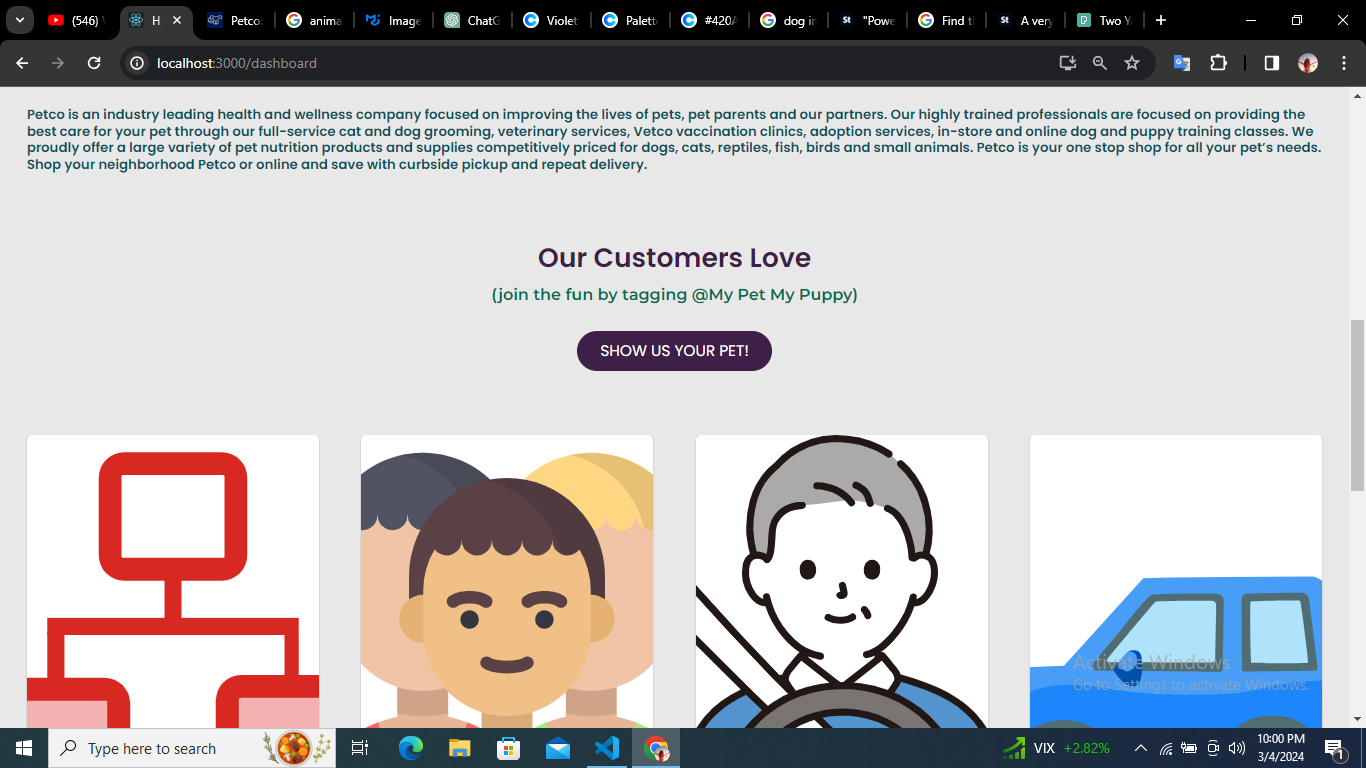1366x768 pixels.
Task: Open the Chrome extensions puzzle icon
Action: click(x=1218, y=63)
